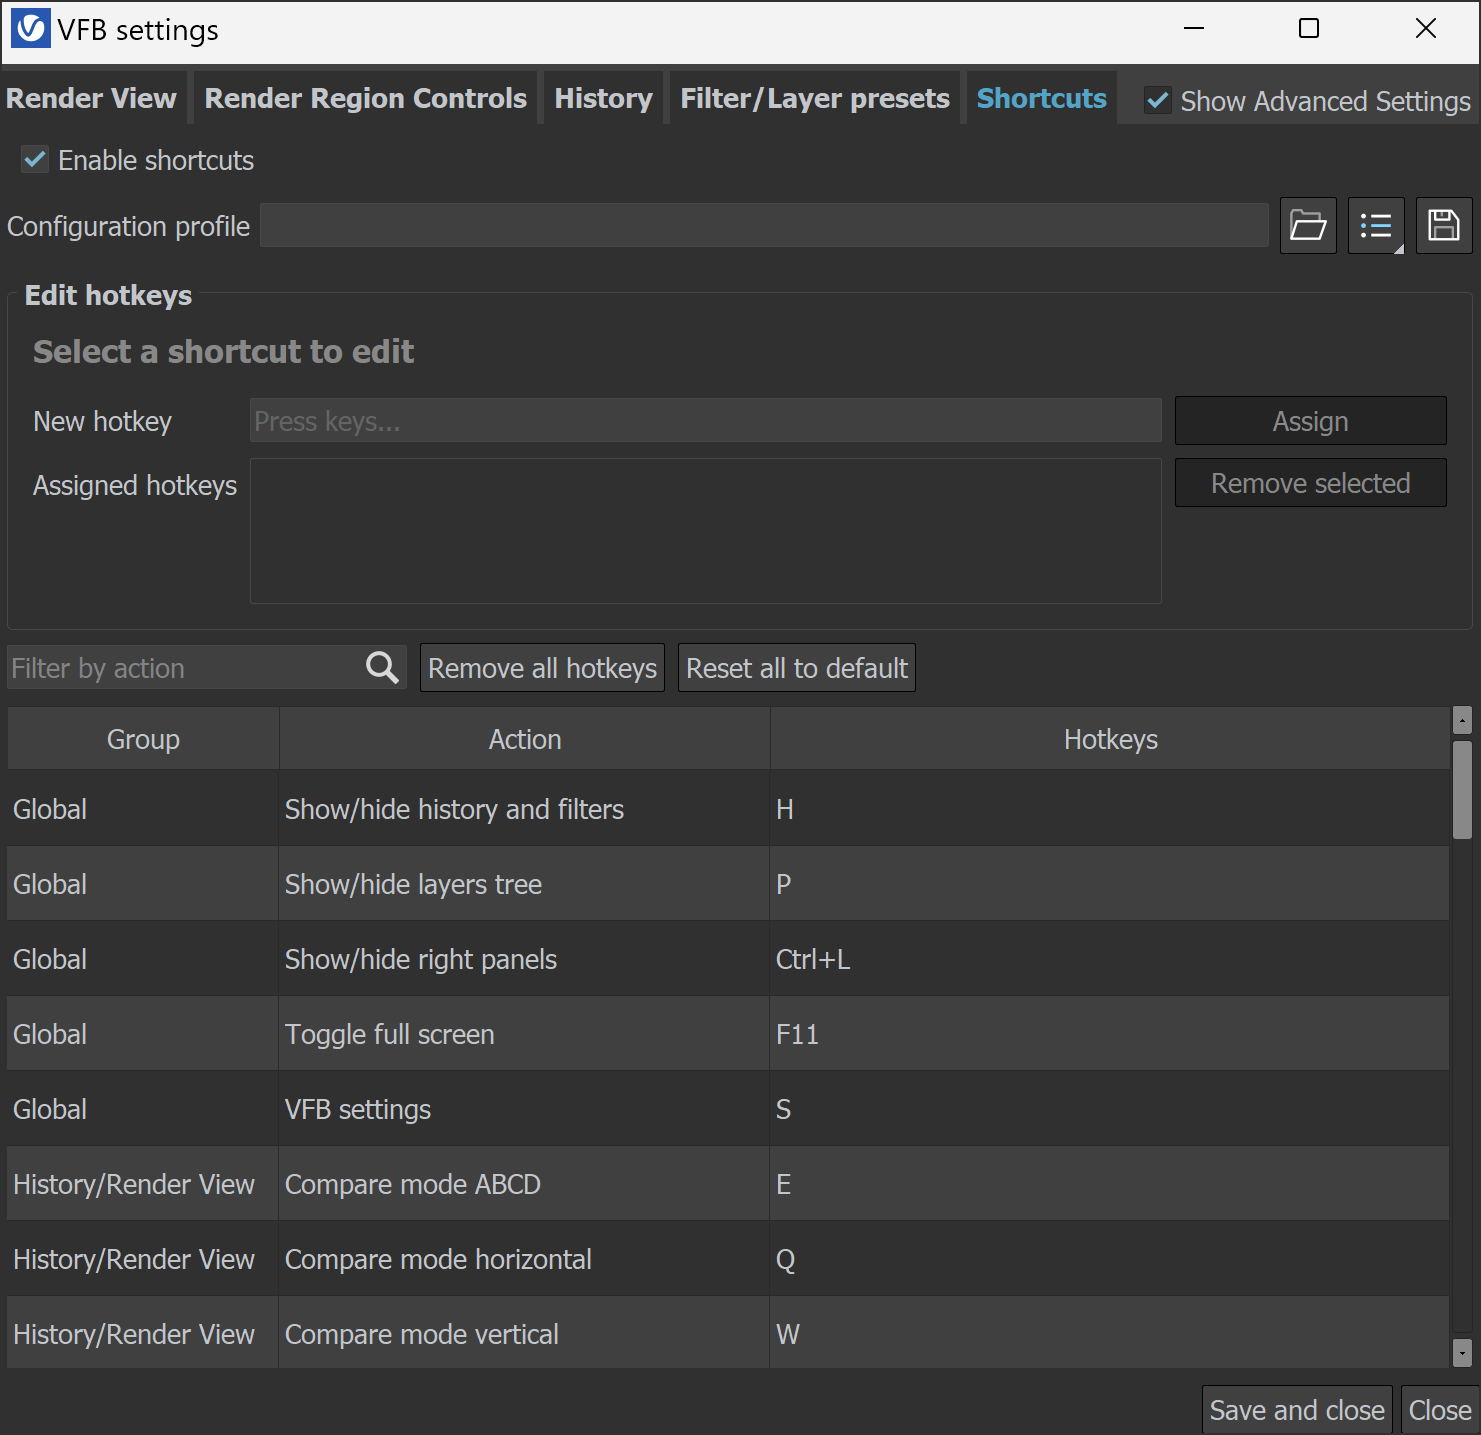Open the Render Region Controls tab
Image resolution: width=1481 pixels, height=1435 pixels.
tap(365, 98)
